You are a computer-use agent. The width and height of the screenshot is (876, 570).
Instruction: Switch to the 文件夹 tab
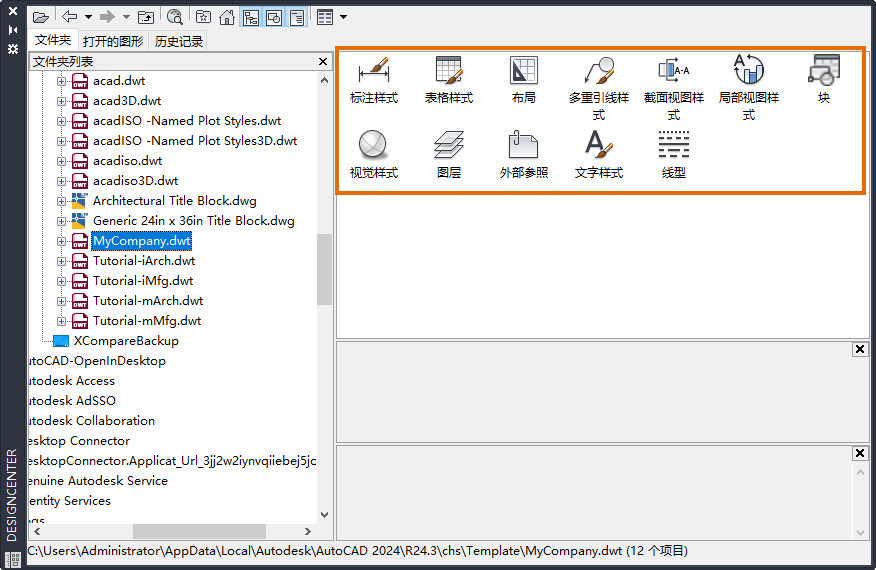point(53,40)
